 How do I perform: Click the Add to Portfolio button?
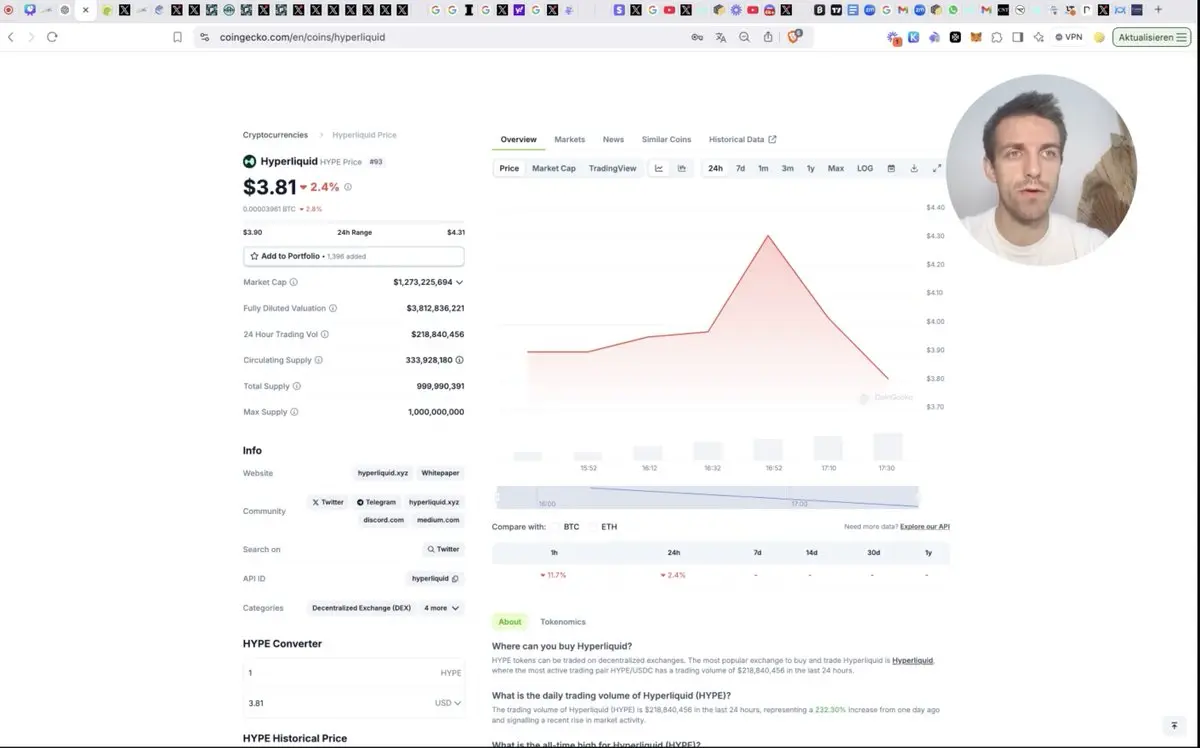(x=353, y=256)
